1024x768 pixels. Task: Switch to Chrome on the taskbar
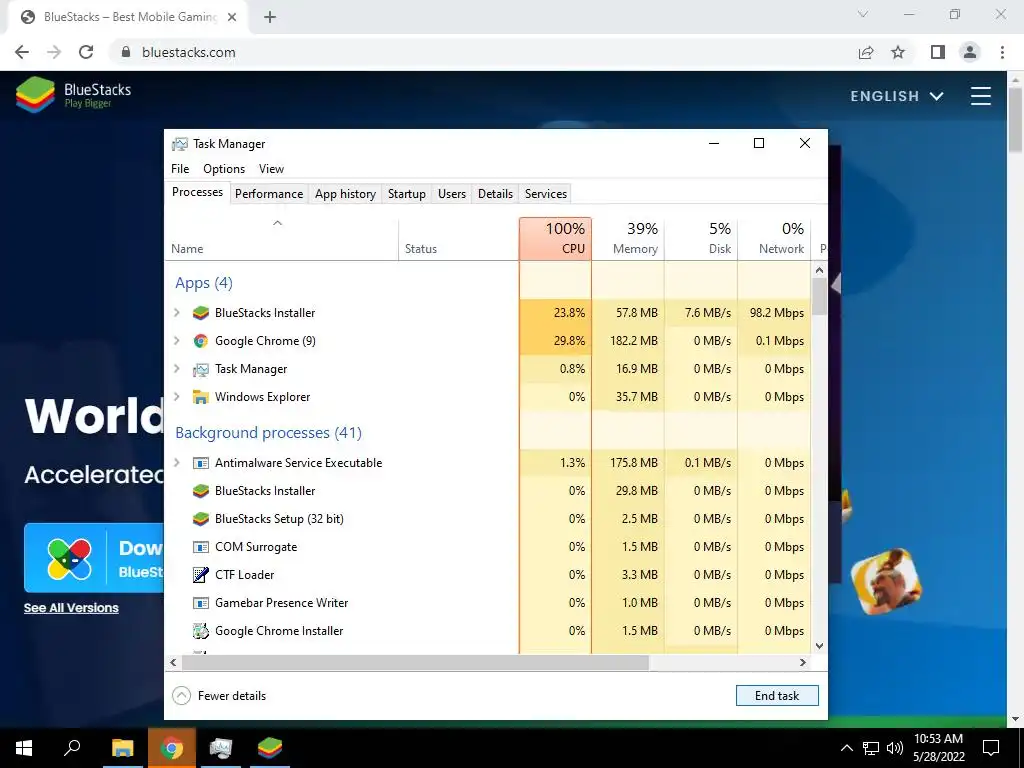172,748
